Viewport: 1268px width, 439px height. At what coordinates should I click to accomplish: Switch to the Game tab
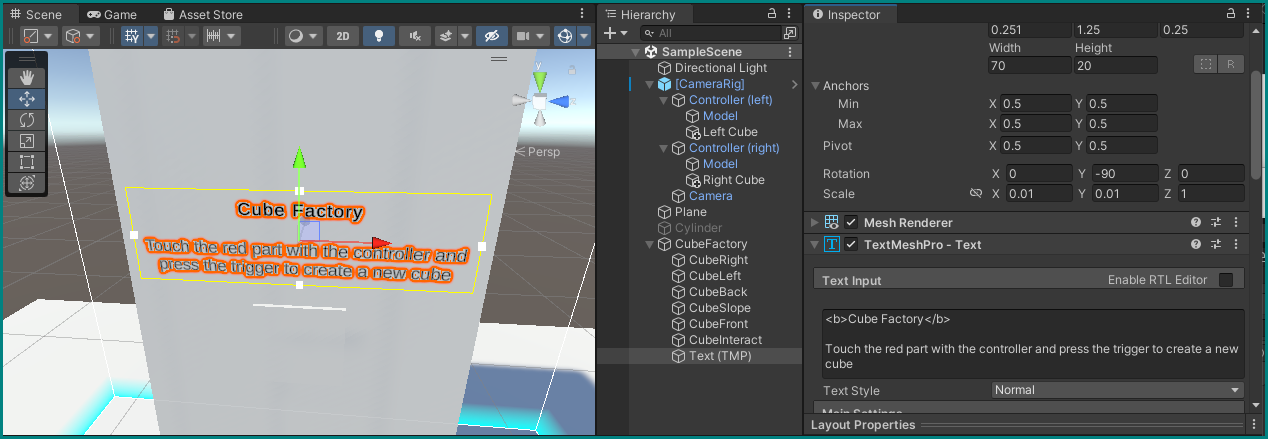tap(111, 15)
